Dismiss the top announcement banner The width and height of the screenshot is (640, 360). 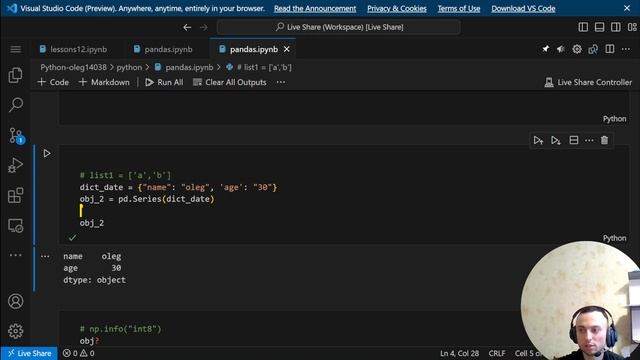click(627, 8)
